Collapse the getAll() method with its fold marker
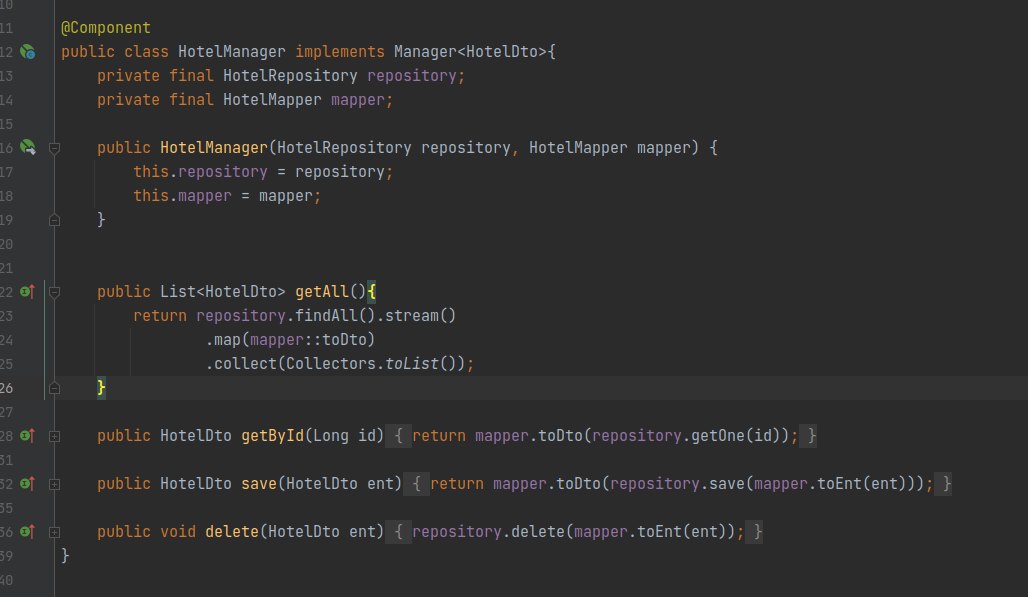The image size is (1028, 597). click(55, 292)
